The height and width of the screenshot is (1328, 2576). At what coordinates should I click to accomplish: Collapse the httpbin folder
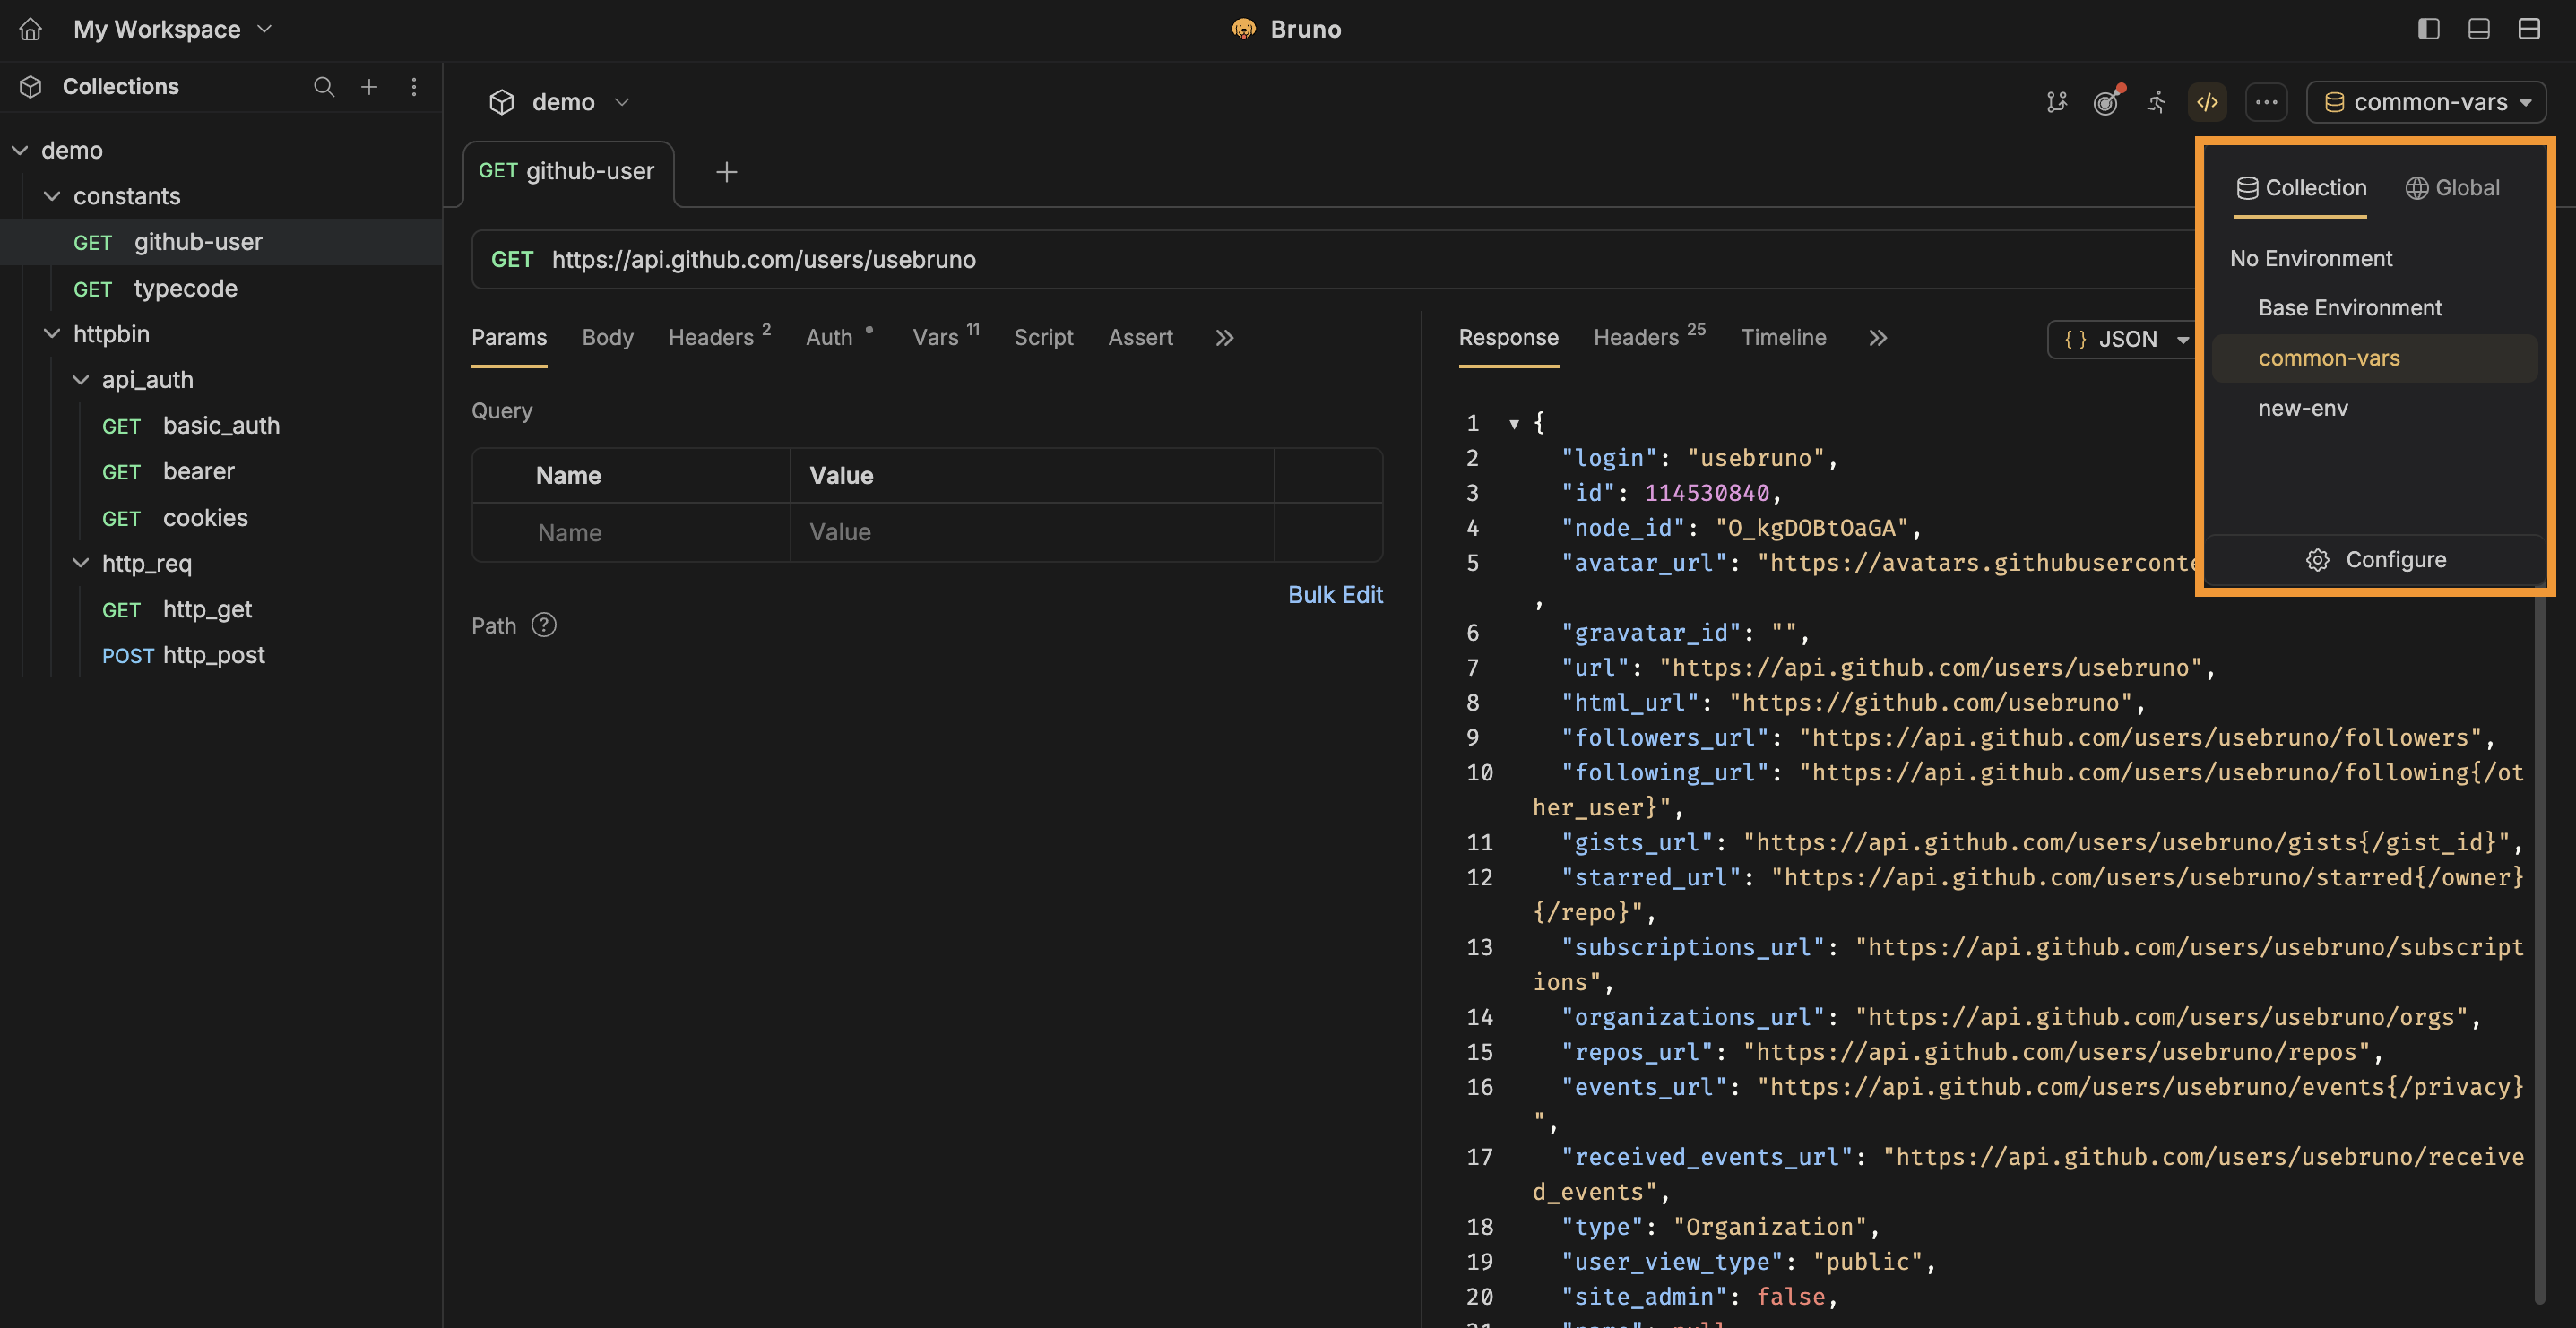point(52,334)
